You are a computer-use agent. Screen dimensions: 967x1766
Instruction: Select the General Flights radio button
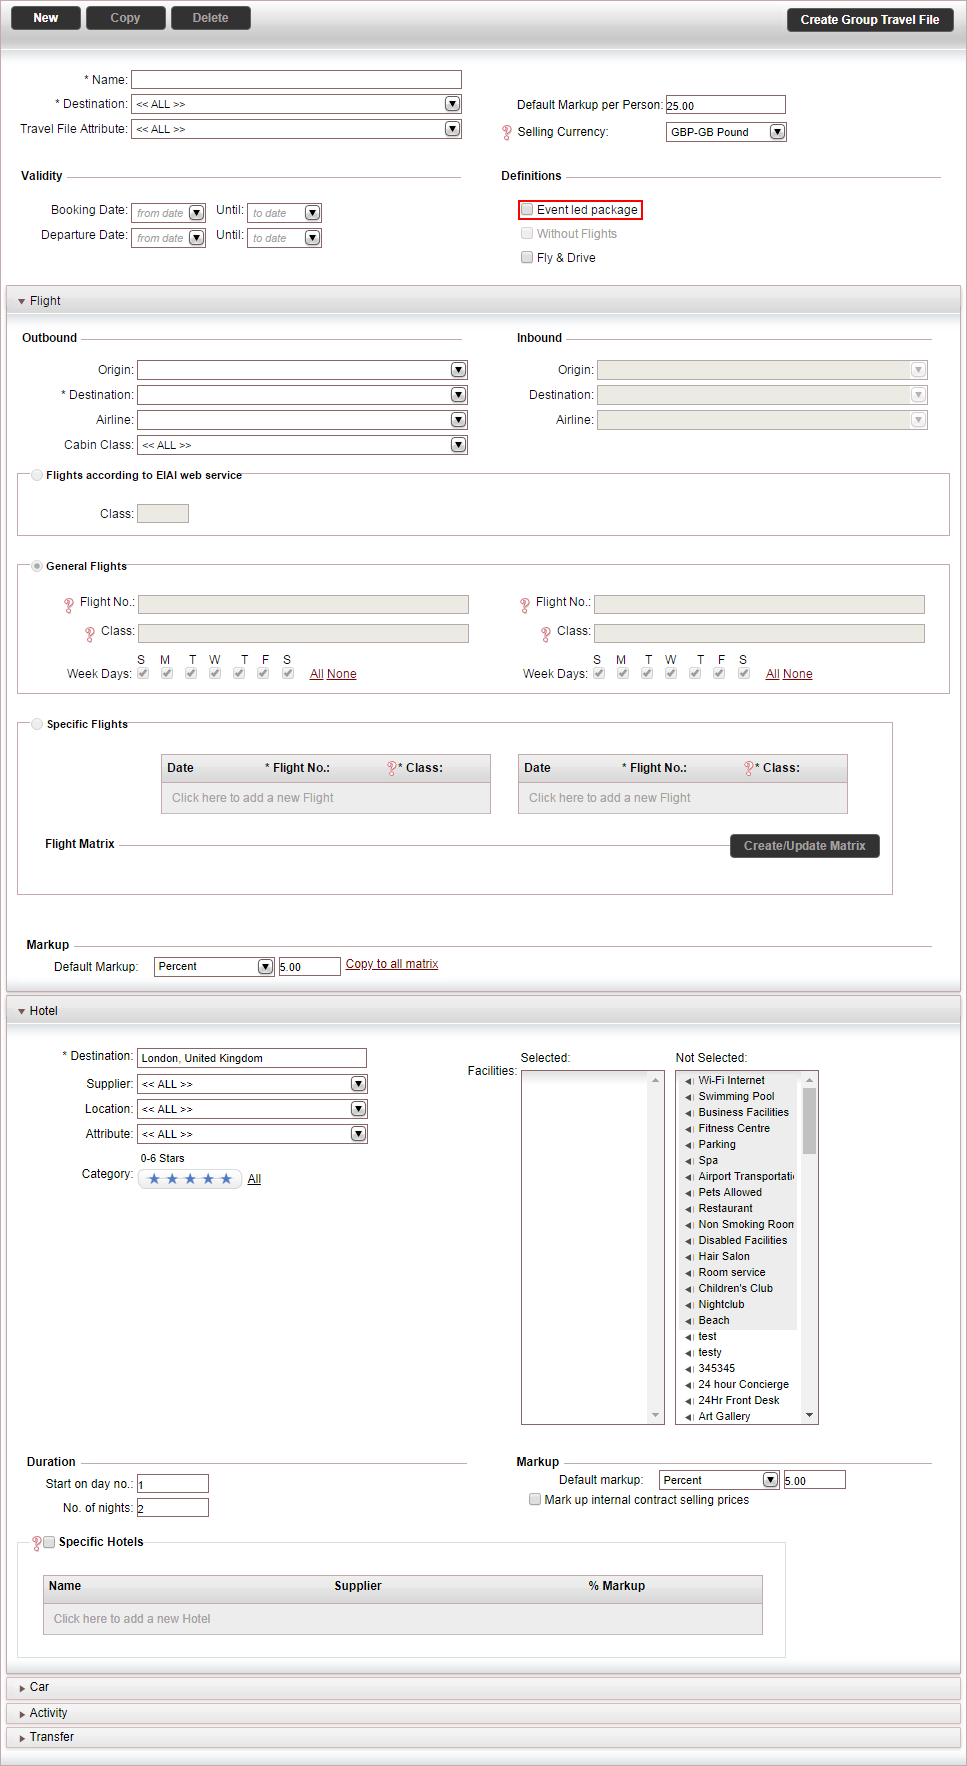pyautogui.click(x=37, y=566)
